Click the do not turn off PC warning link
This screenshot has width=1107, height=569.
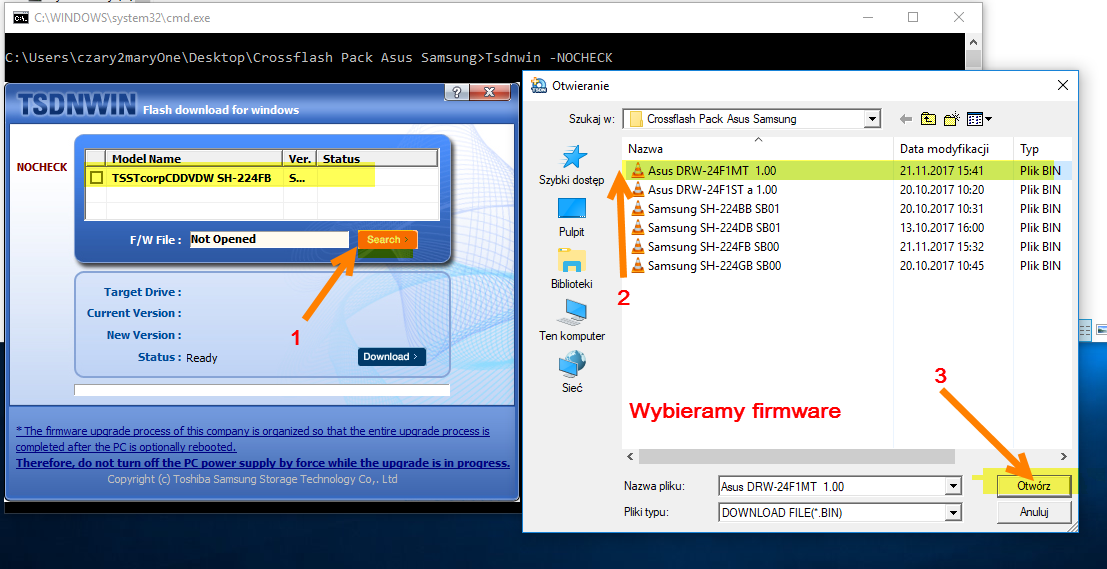point(263,463)
